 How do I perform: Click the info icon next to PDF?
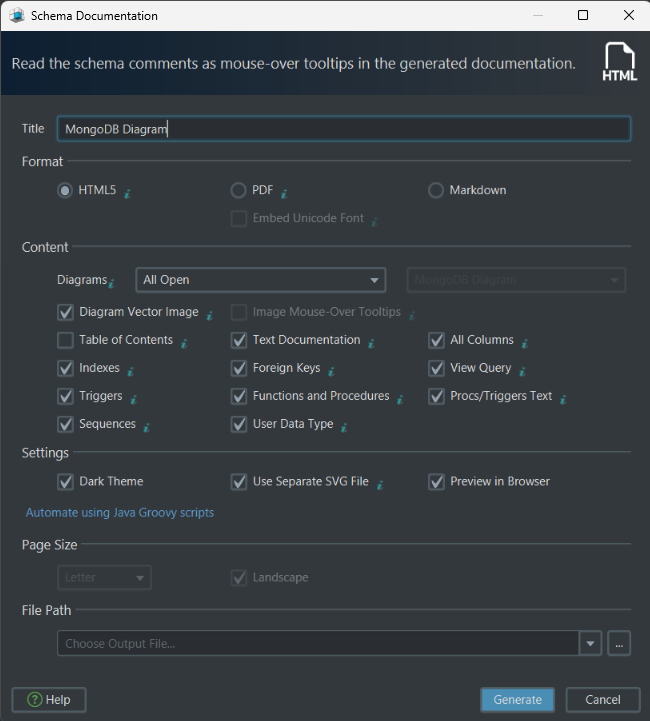pos(284,194)
